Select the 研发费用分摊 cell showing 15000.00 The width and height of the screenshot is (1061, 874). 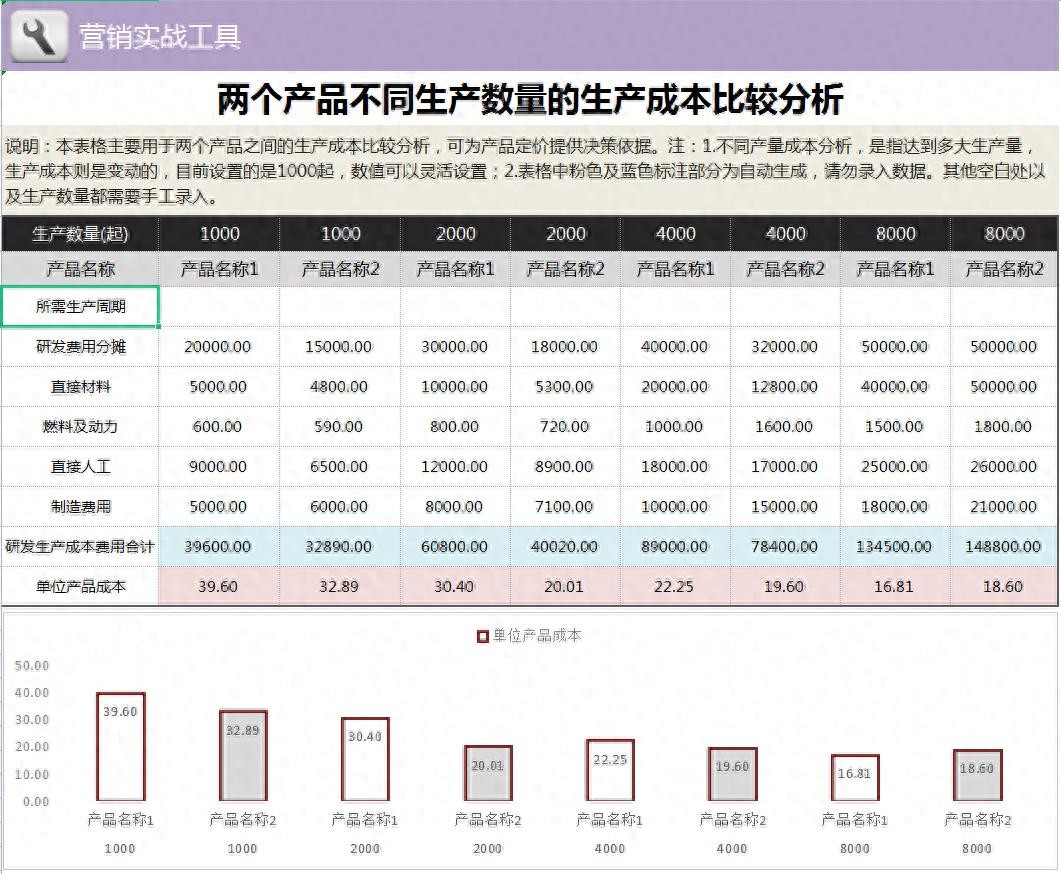339,347
